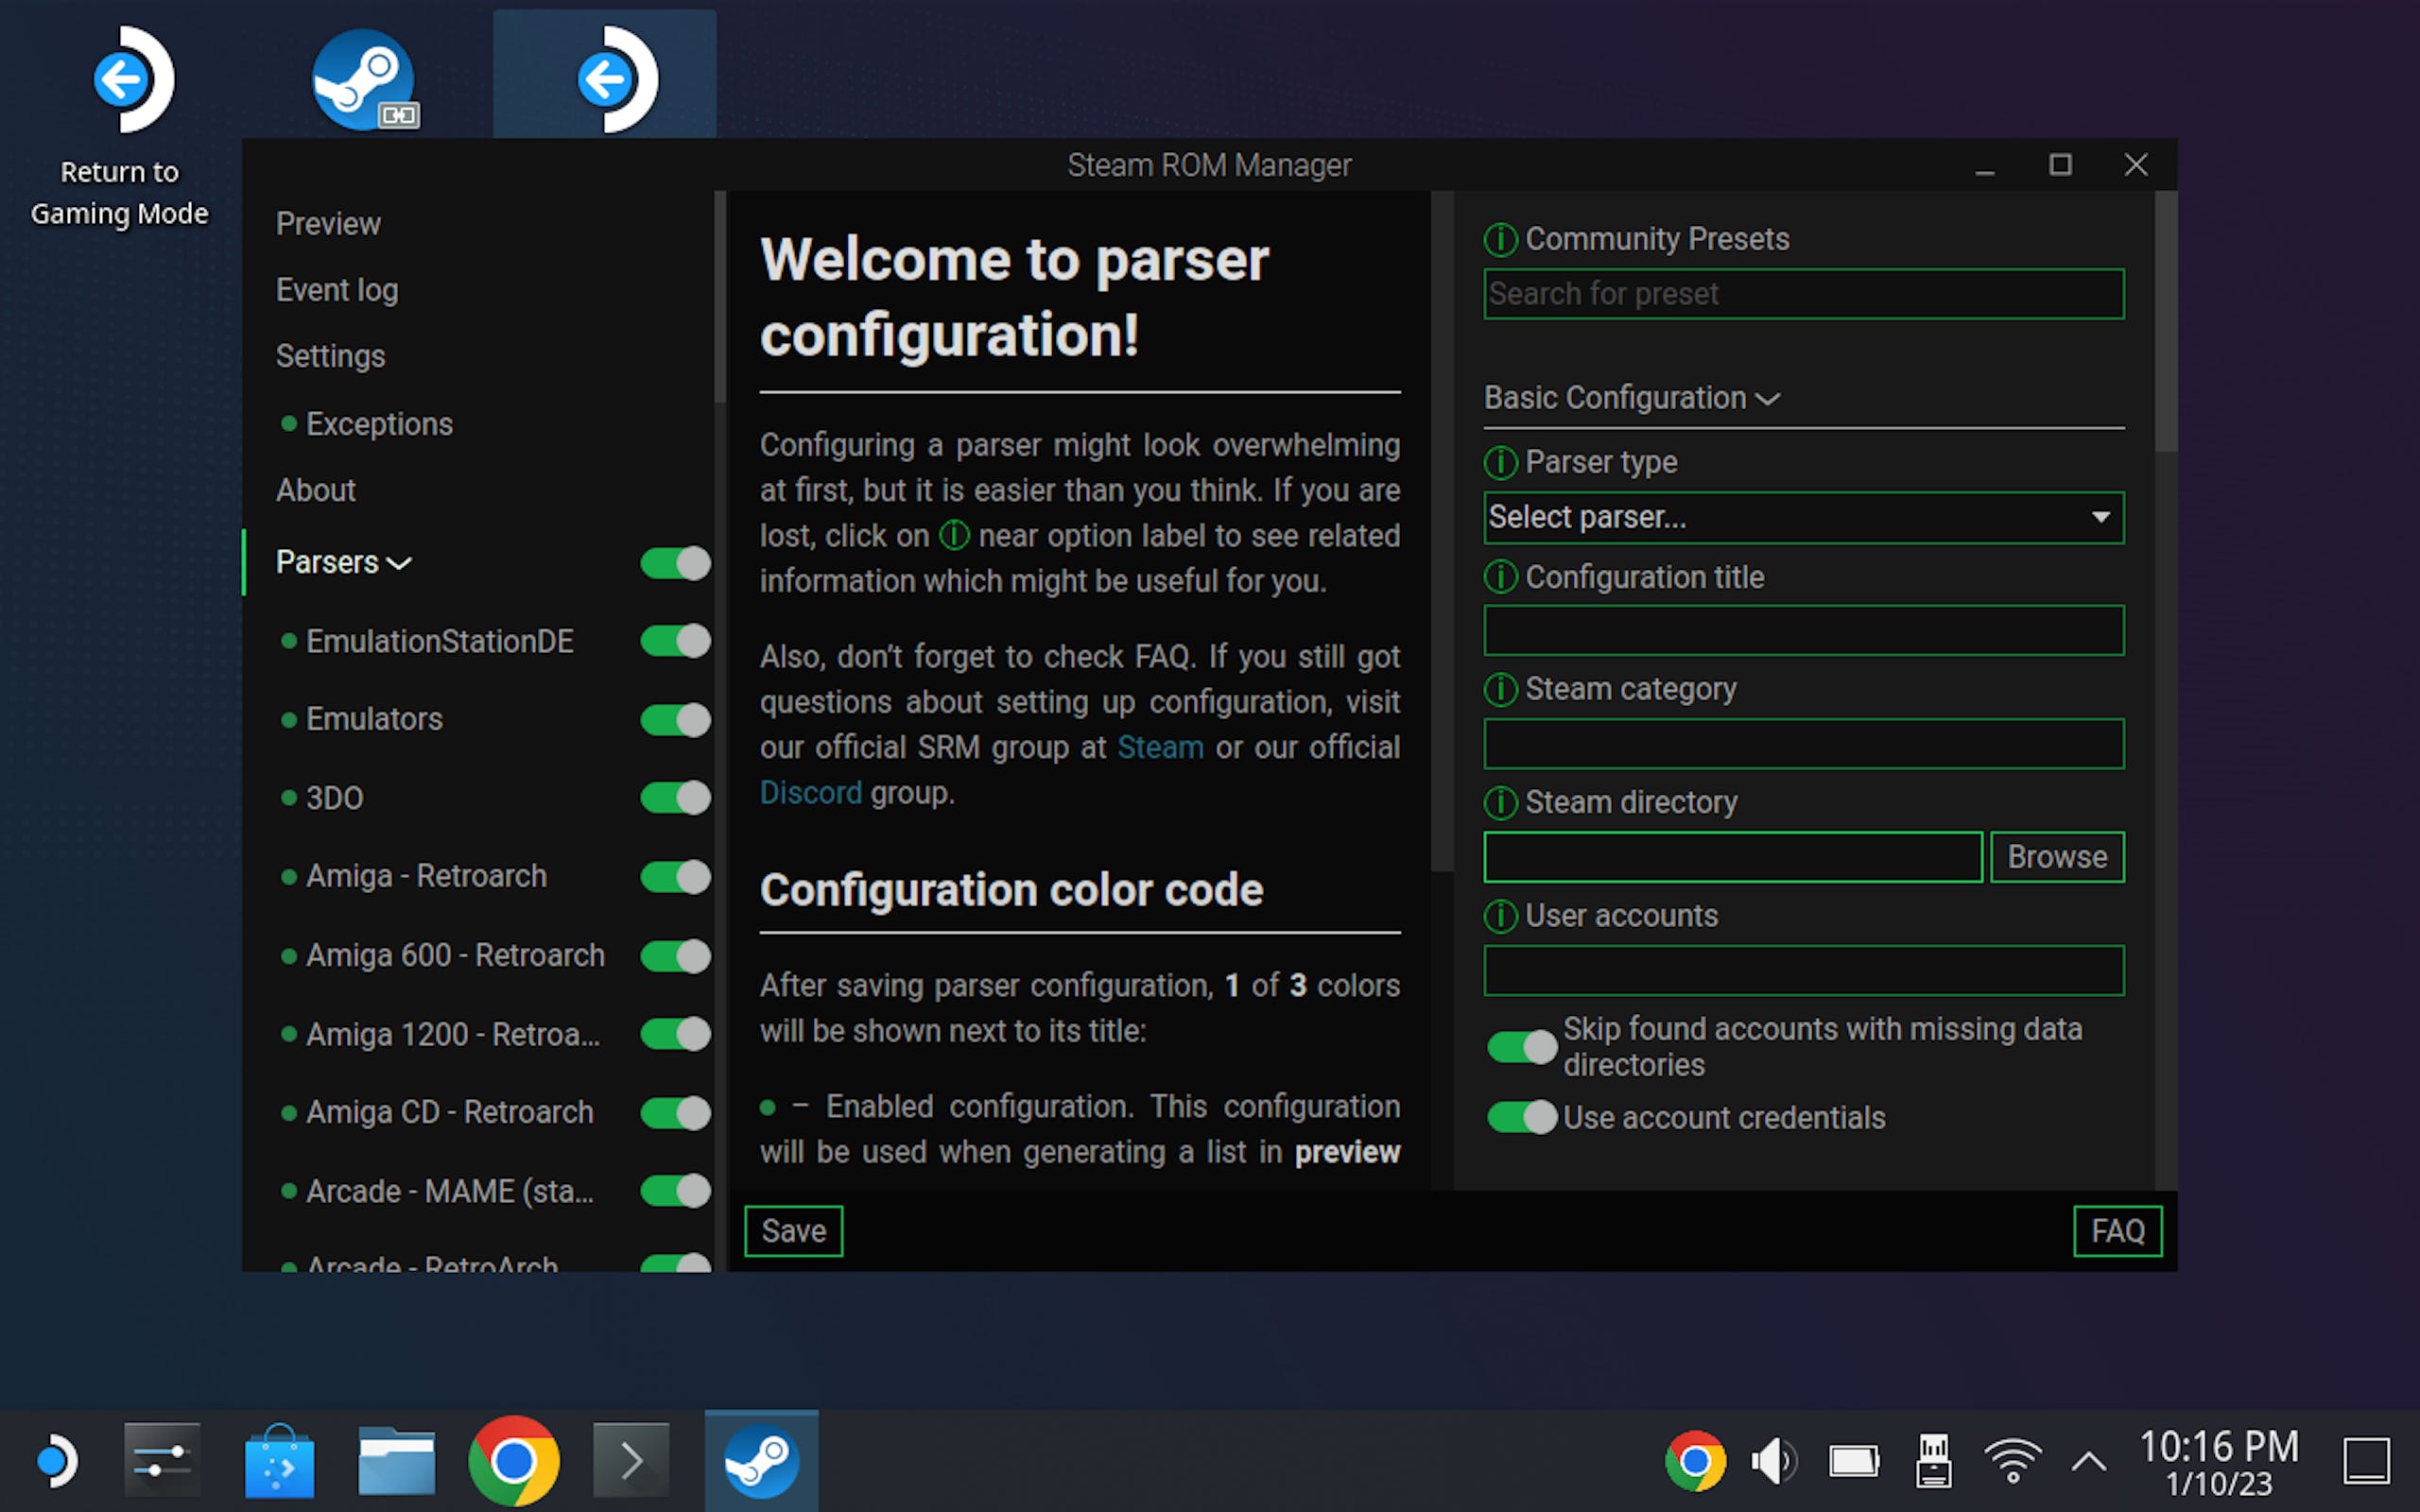Open the Select parser dropdown
Viewport: 2420px width, 1512px height.
(x=1804, y=517)
